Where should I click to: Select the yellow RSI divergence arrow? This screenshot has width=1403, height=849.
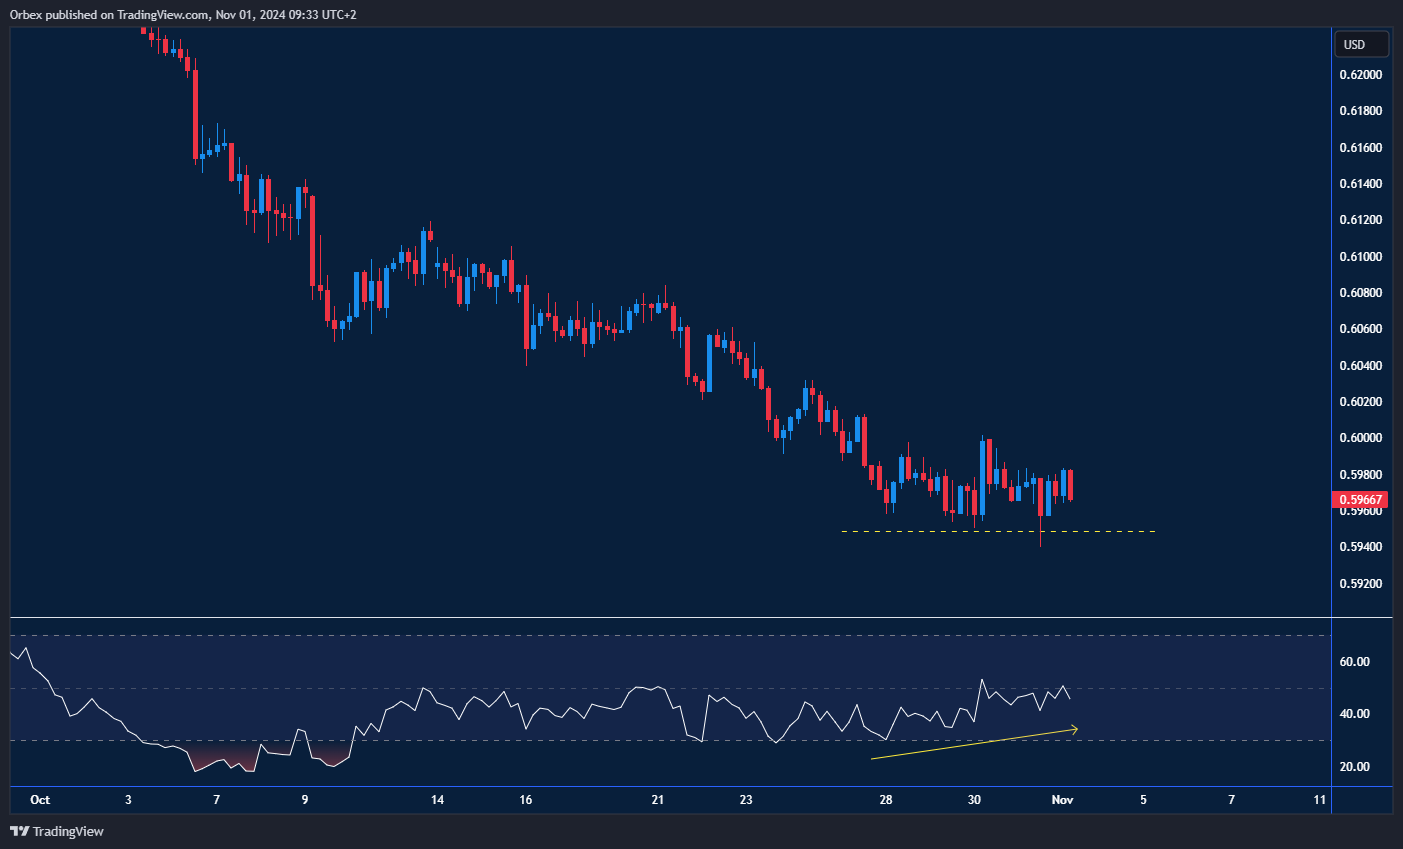point(973,744)
